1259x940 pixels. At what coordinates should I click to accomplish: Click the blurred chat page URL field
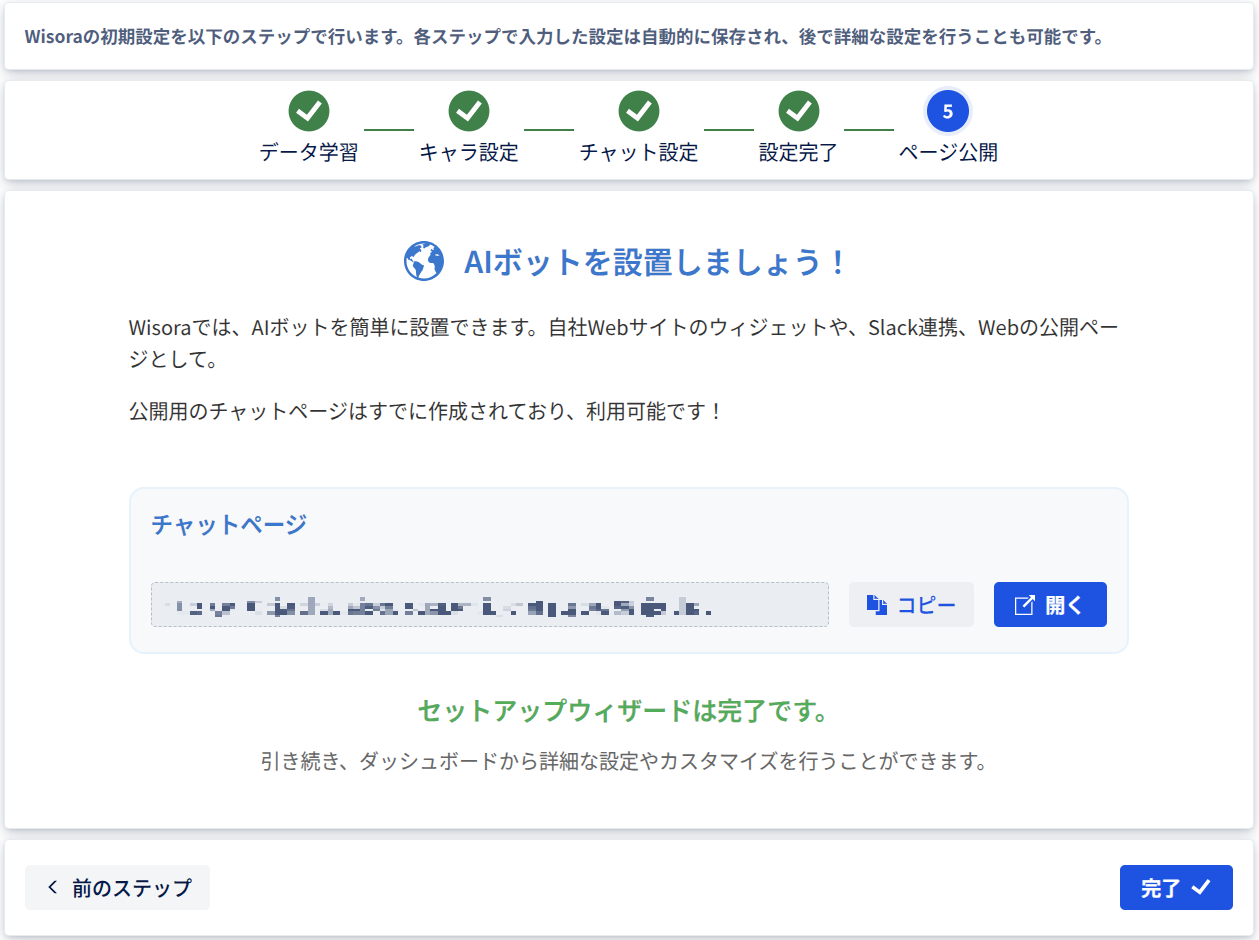coord(490,605)
